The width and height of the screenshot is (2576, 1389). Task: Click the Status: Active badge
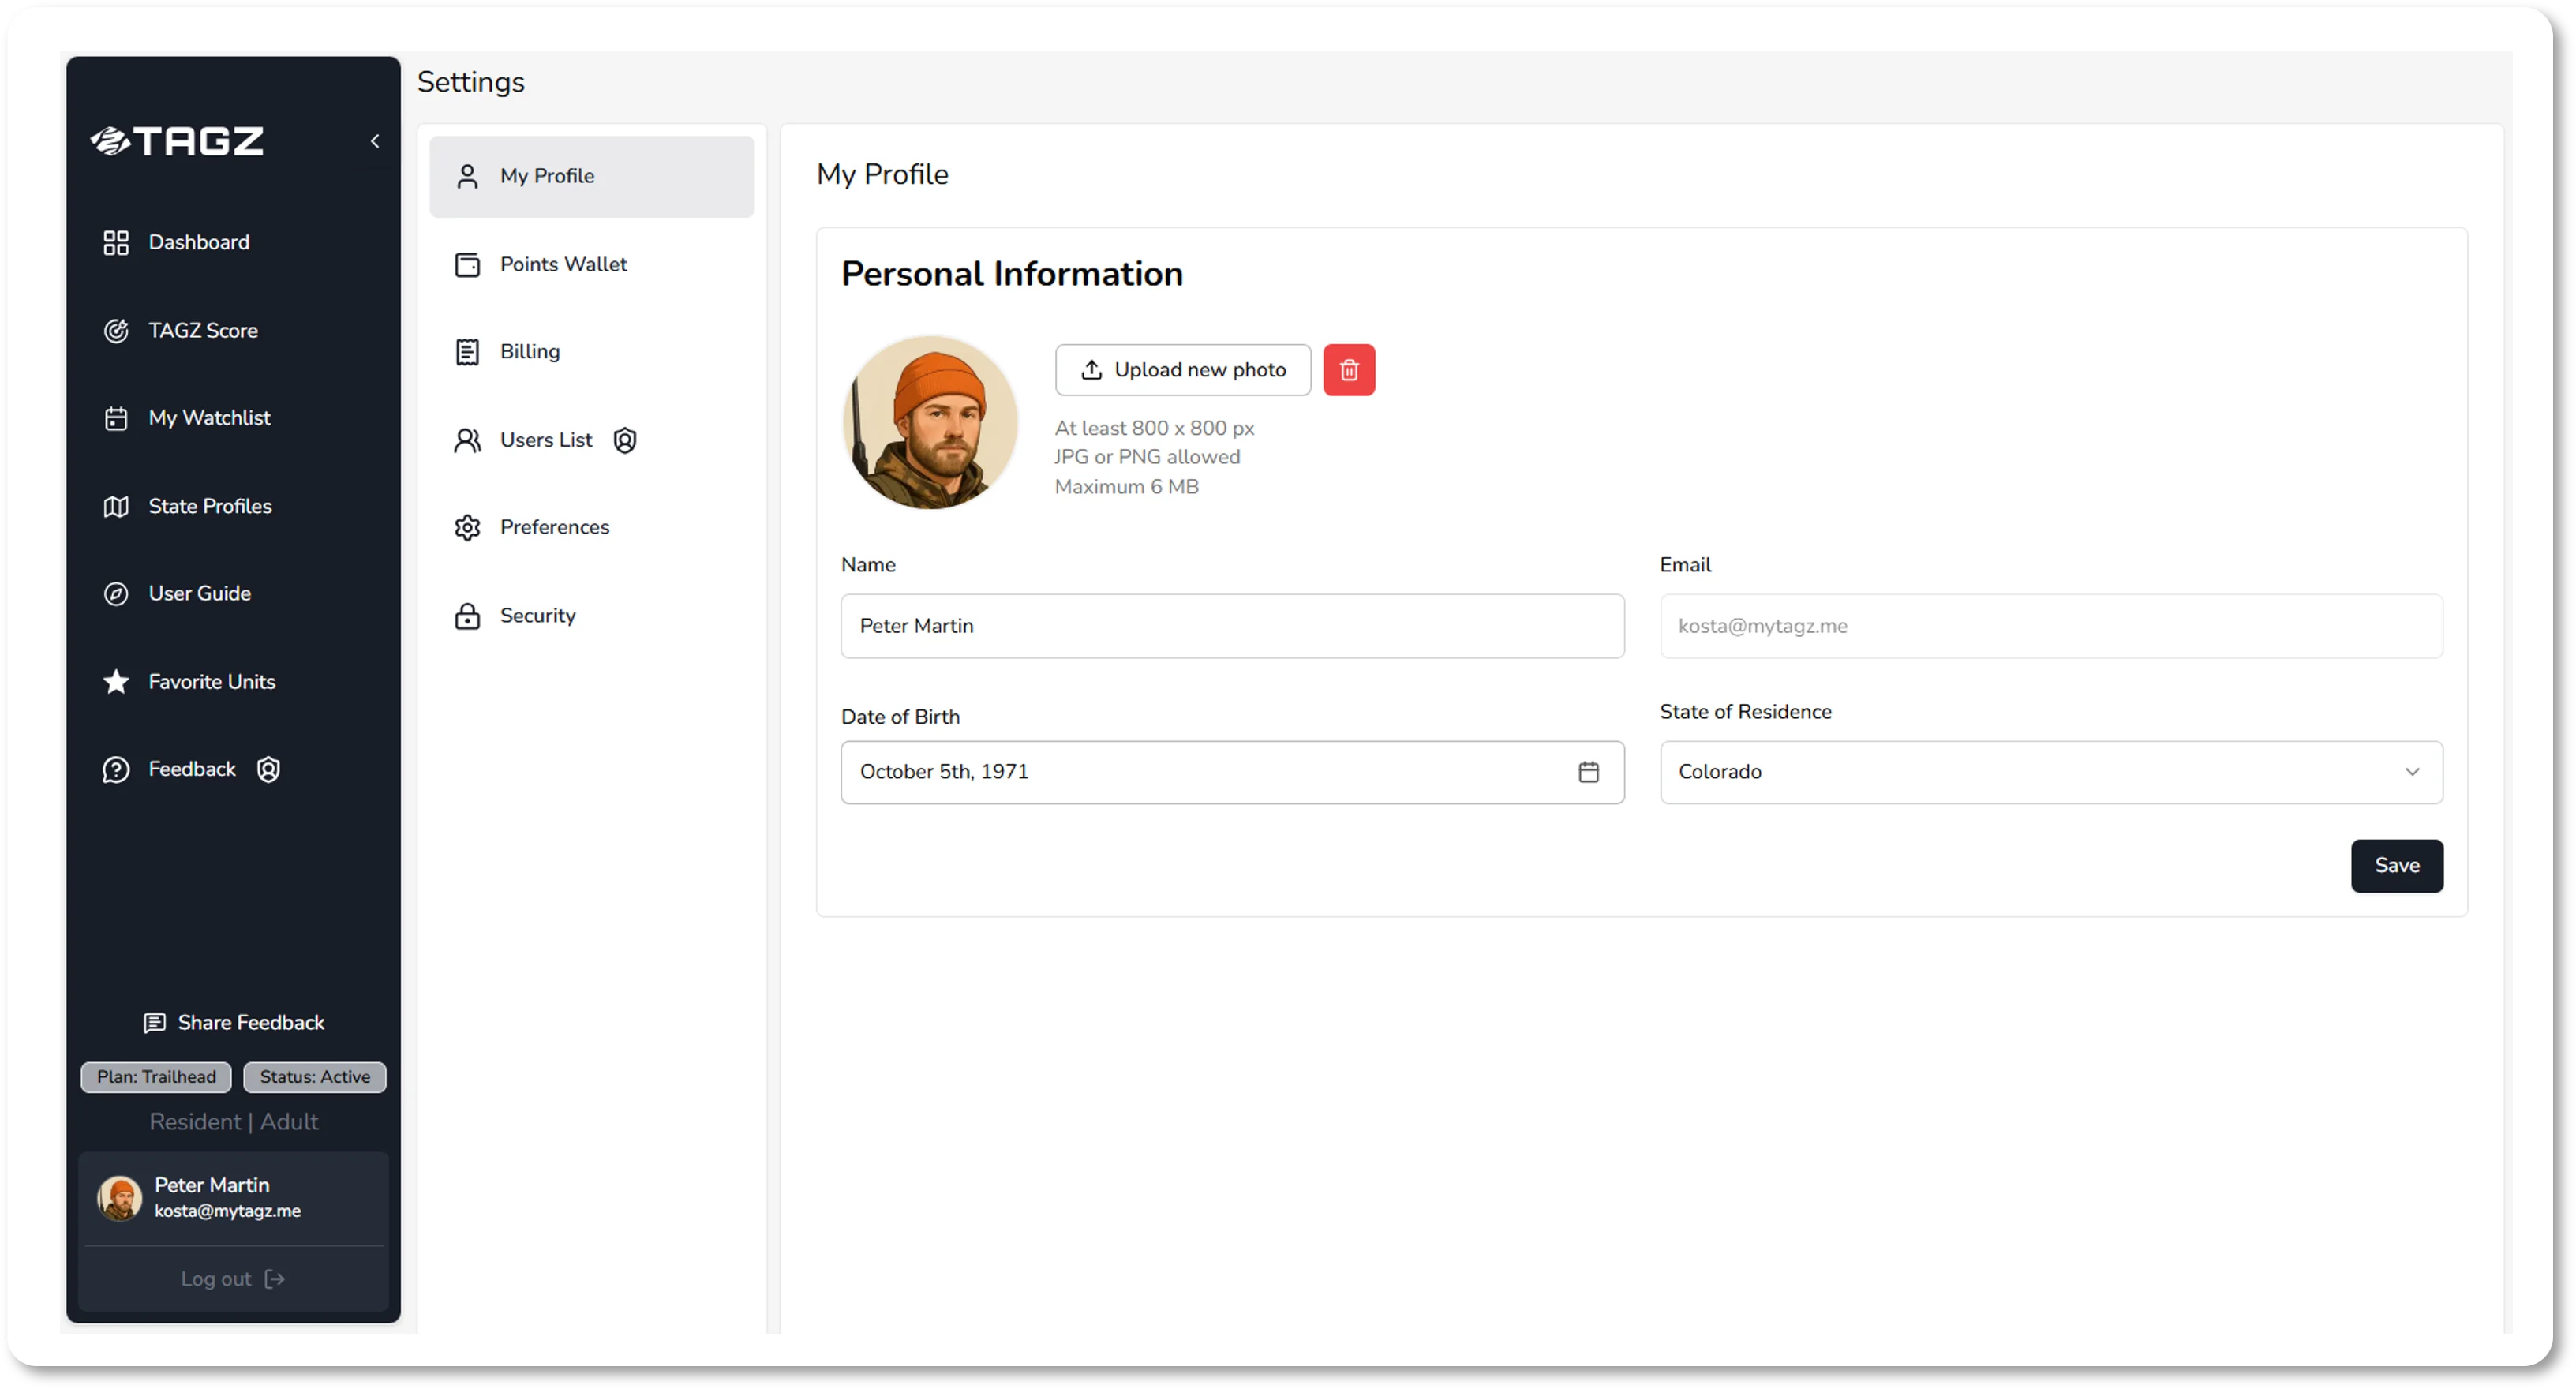314,1077
